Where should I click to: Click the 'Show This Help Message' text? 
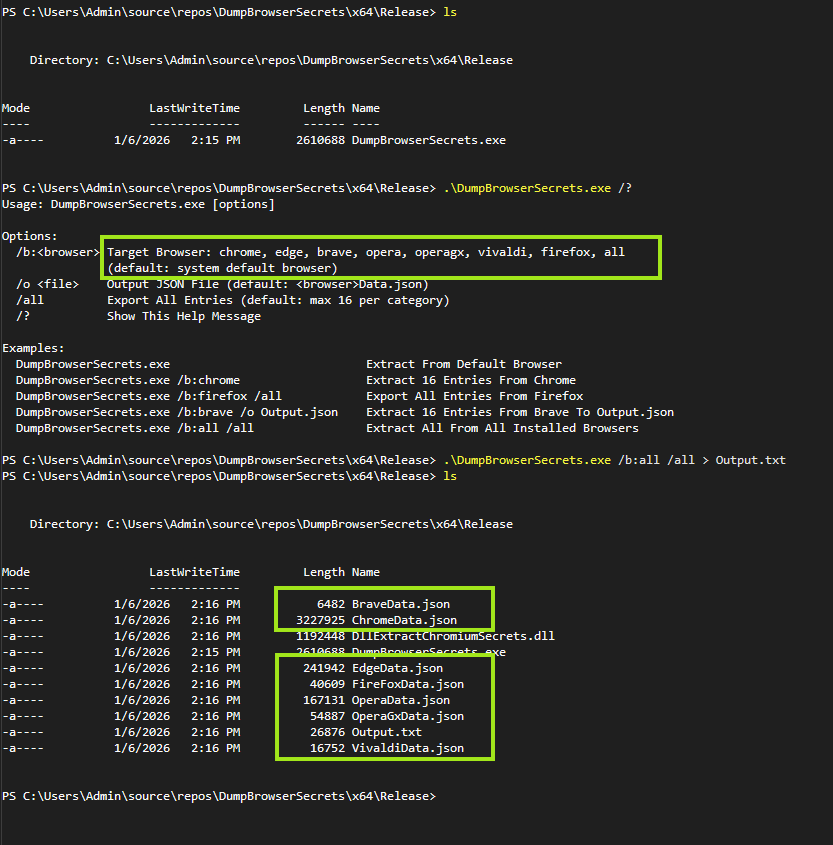[184, 316]
